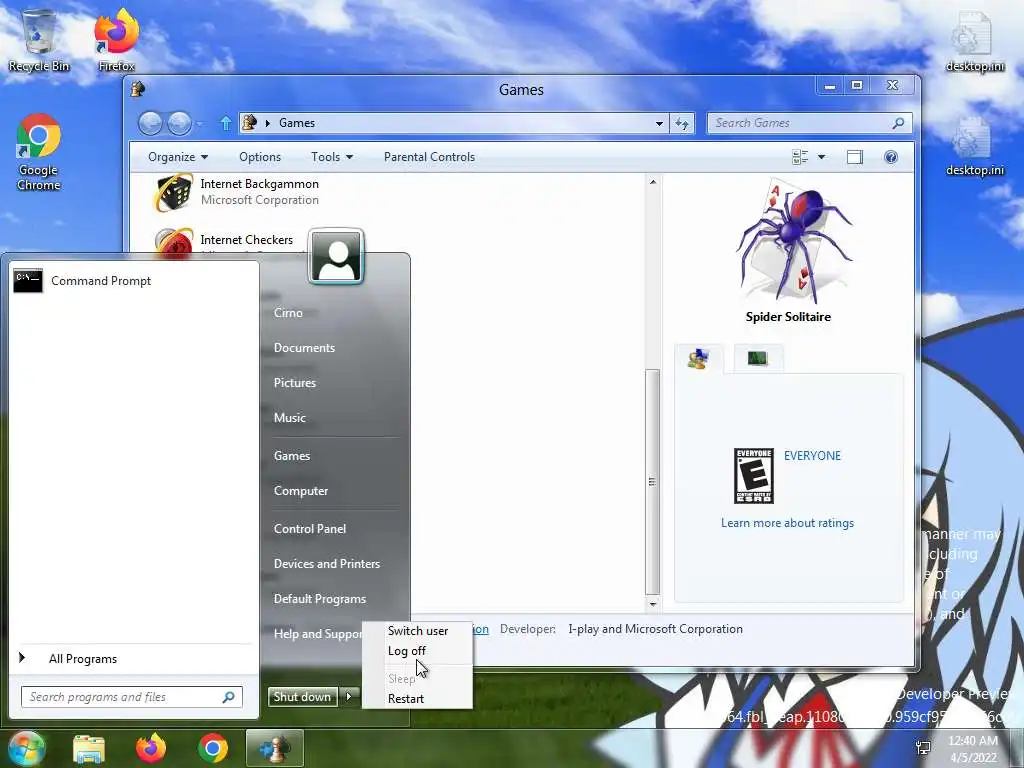Viewport: 1024px width, 768px height.
Task: Toggle the preview pane icon
Action: tap(854, 157)
